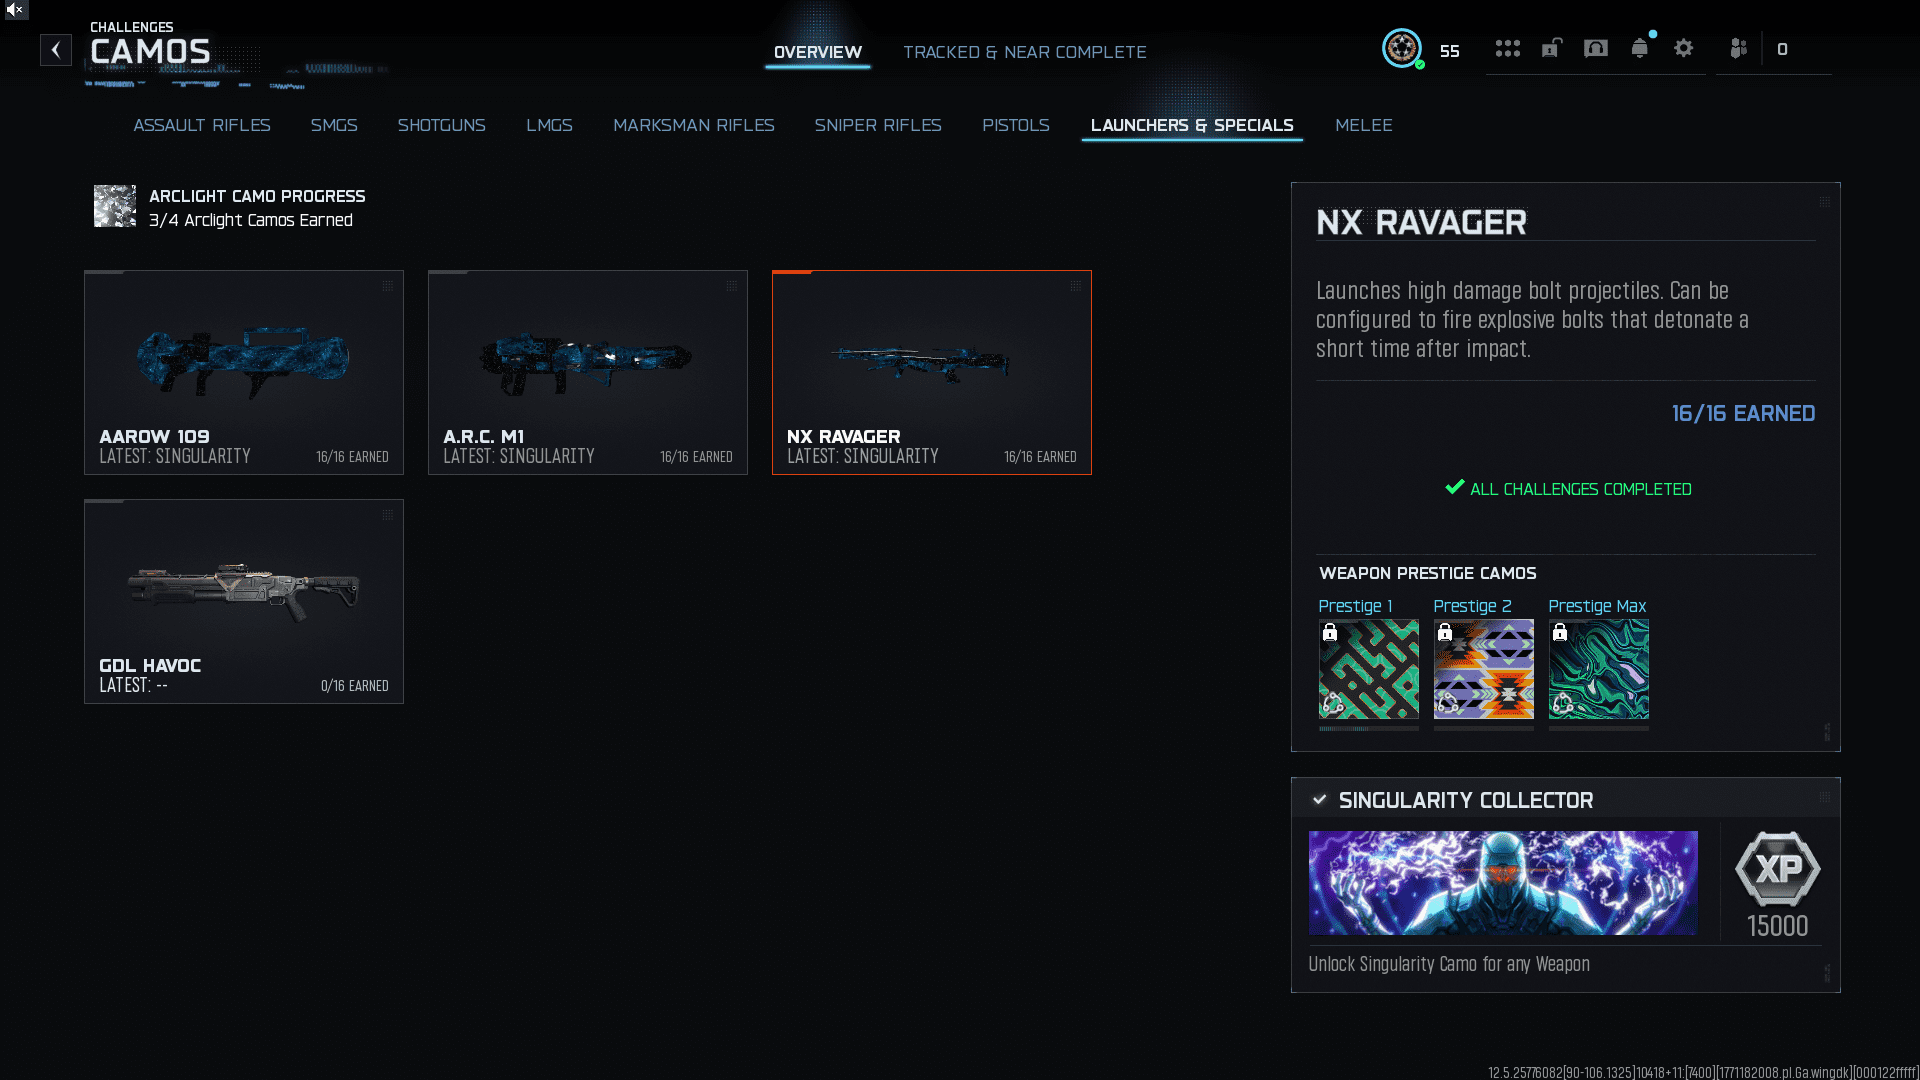Select the Prestige Max camo swatch
The image size is (1920, 1080).
point(1598,669)
